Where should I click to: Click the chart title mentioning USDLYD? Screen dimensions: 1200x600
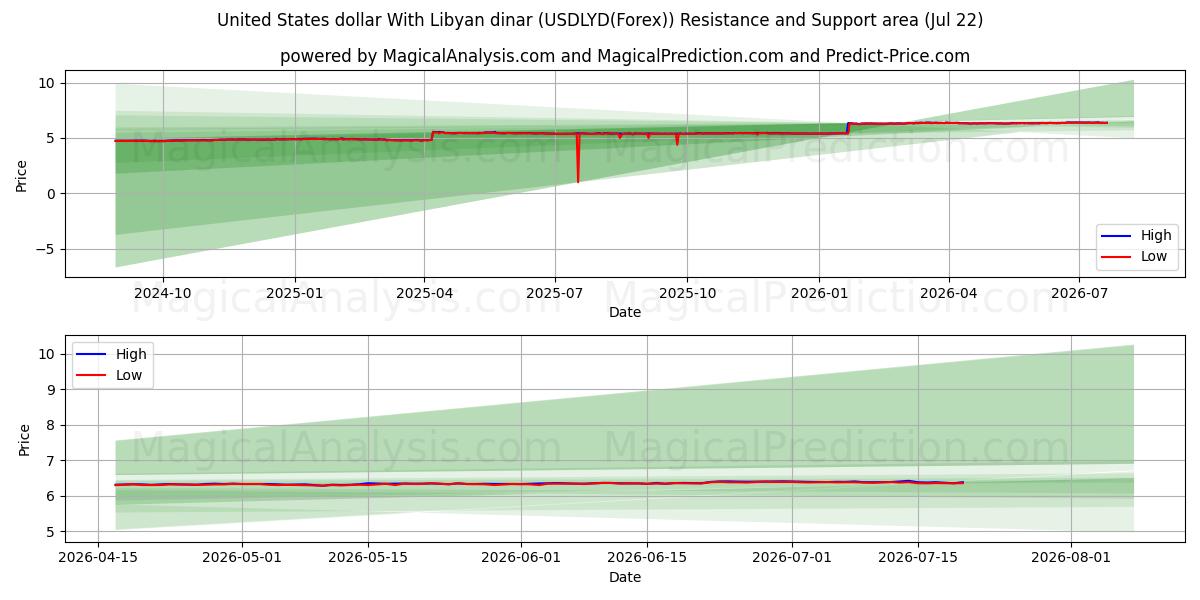pos(600,20)
